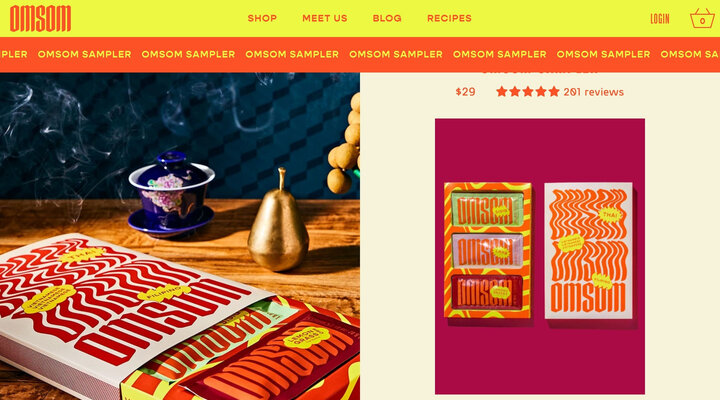720x400 pixels.
Task: Open the 201 reviews link
Action: click(593, 92)
